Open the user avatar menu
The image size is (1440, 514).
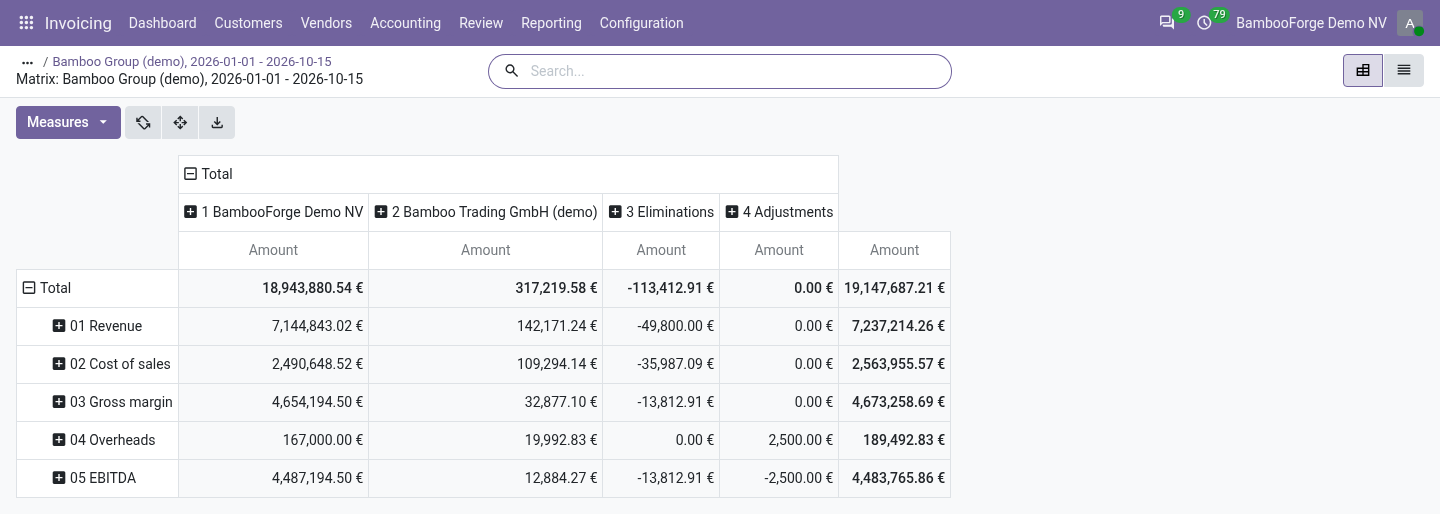pyautogui.click(x=1410, y=23)
